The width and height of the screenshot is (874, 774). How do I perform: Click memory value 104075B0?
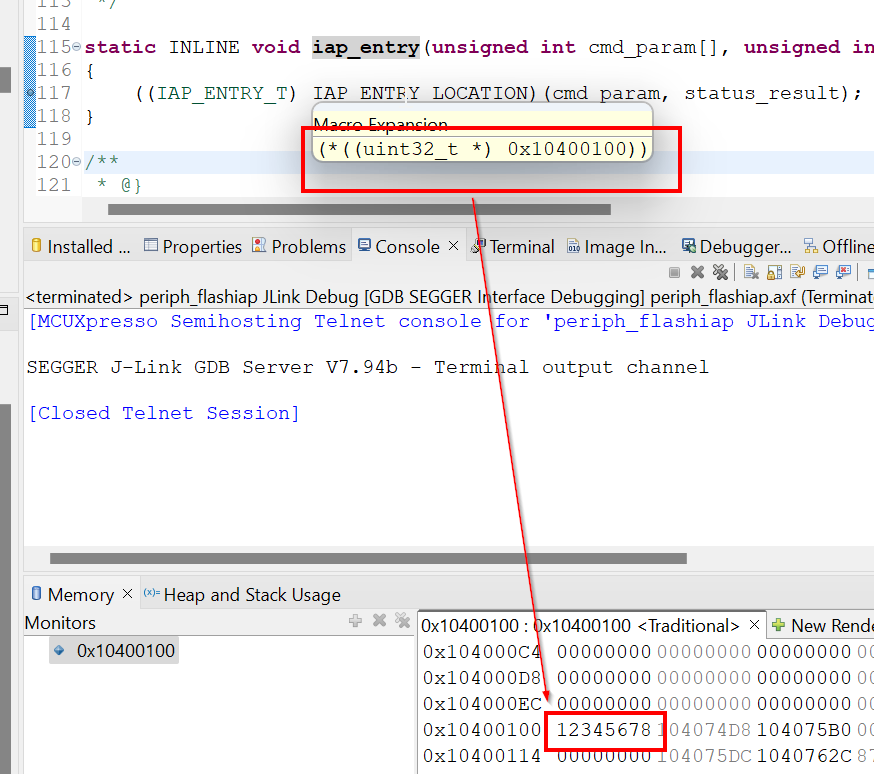(804, 730)
